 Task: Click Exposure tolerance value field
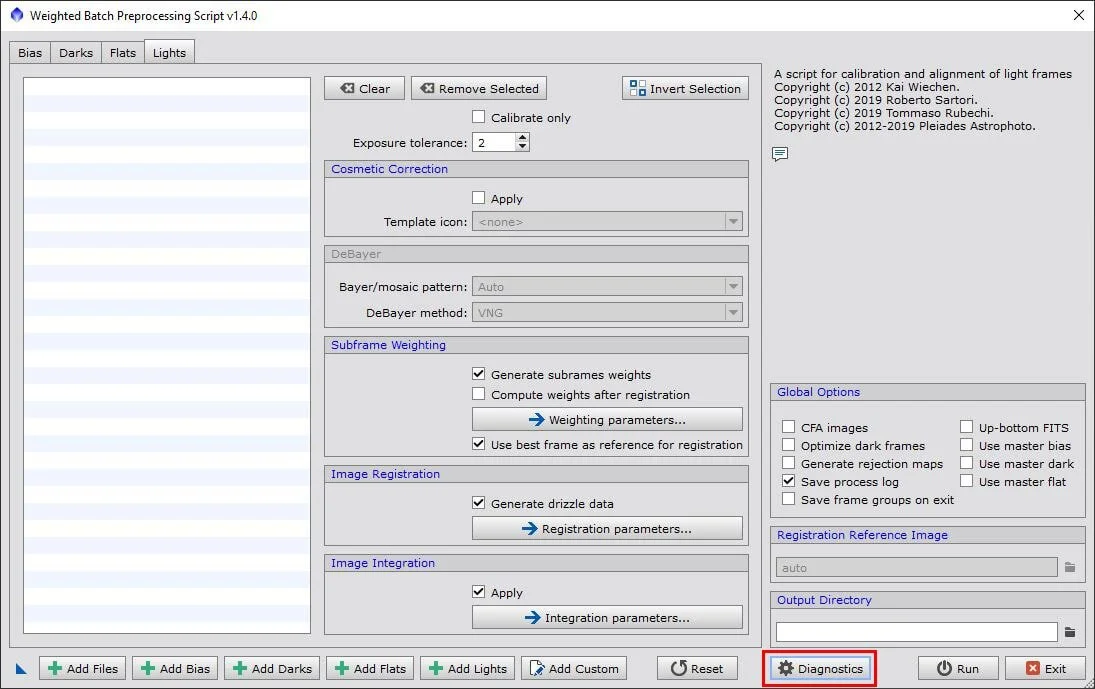494,142
